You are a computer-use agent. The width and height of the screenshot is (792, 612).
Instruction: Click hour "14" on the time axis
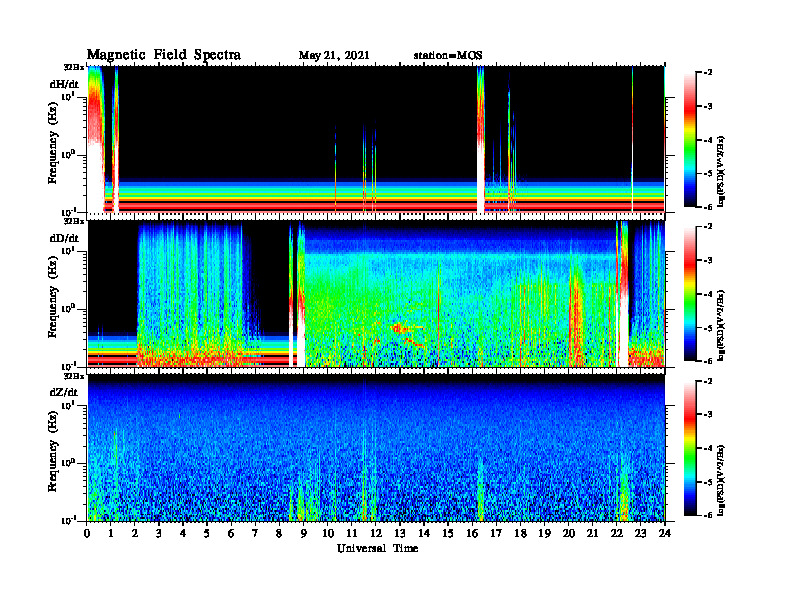(x=424, y=534)
